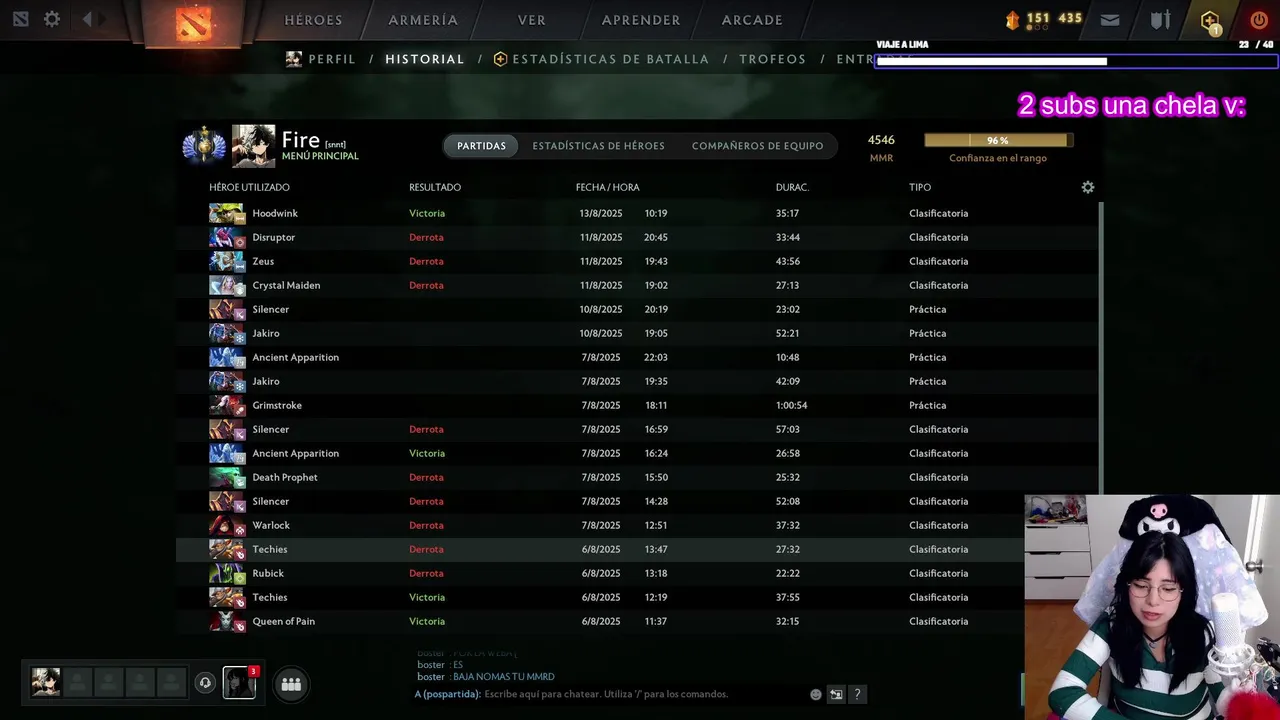Image resolution: width=1280 pixels, height=720 pixels.
Task: Click the VIAJE A LIMA progress bar
Action: pos(1076,61)
